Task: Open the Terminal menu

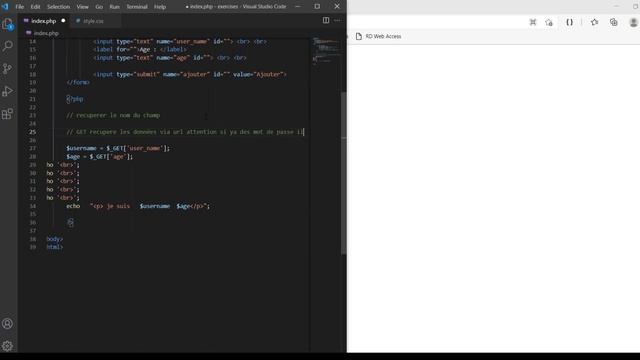Action: [x=137, y=7]
